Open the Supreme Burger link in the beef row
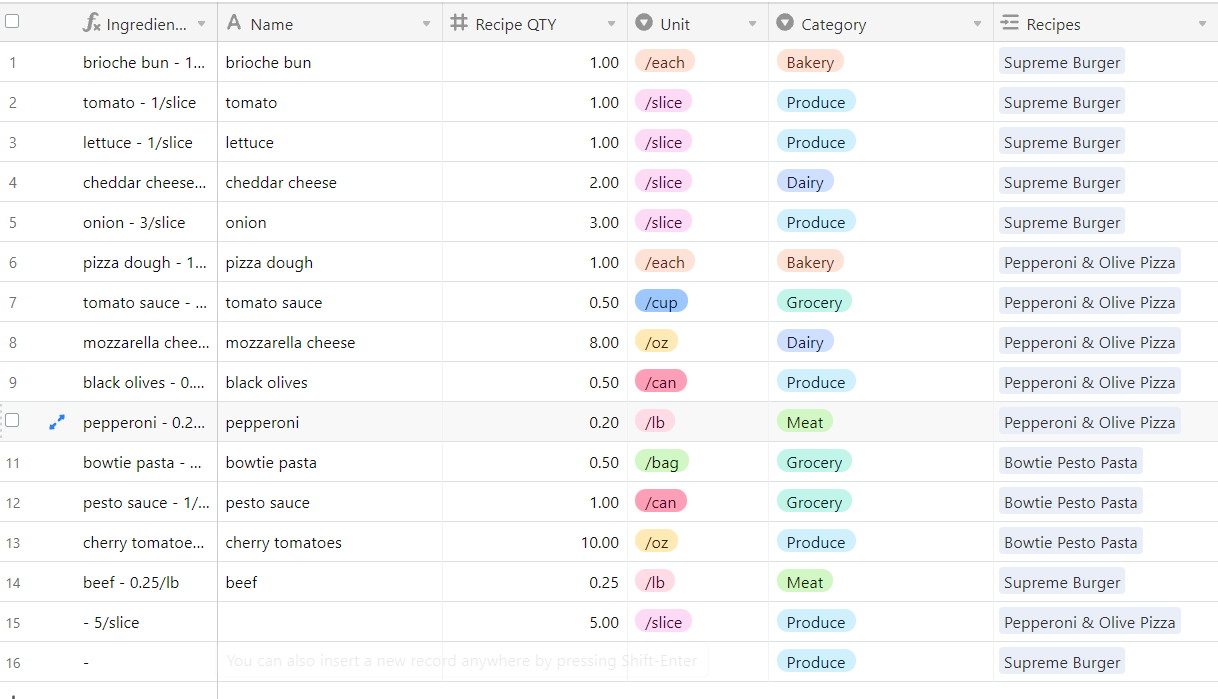Image resolution: width=1218 pixels, height=699 pixels. (x=1062, y=582)
